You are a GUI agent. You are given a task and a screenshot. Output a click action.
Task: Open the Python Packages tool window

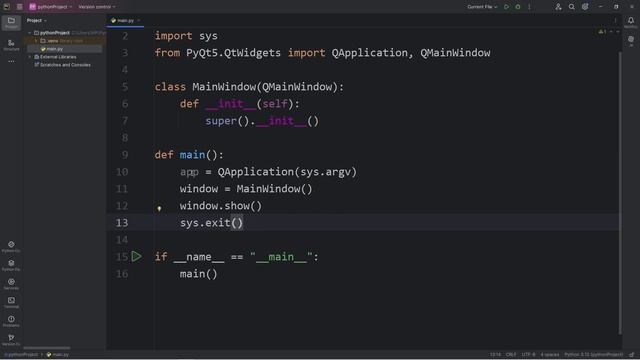coord(11,265)
